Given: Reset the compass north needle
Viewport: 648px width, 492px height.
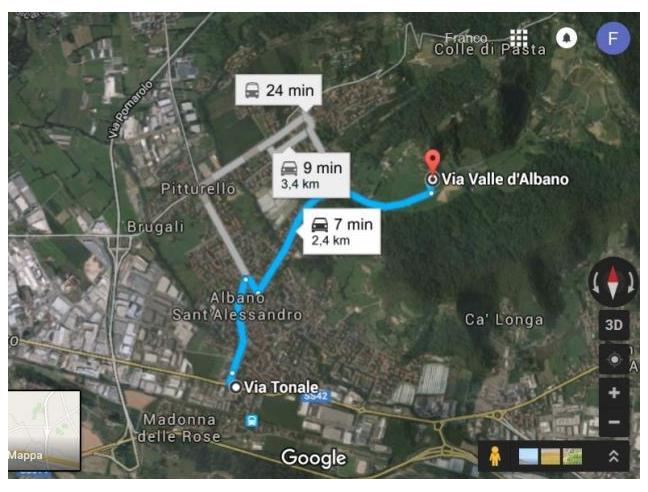Looking at the screenshot, I should point(613,283).
